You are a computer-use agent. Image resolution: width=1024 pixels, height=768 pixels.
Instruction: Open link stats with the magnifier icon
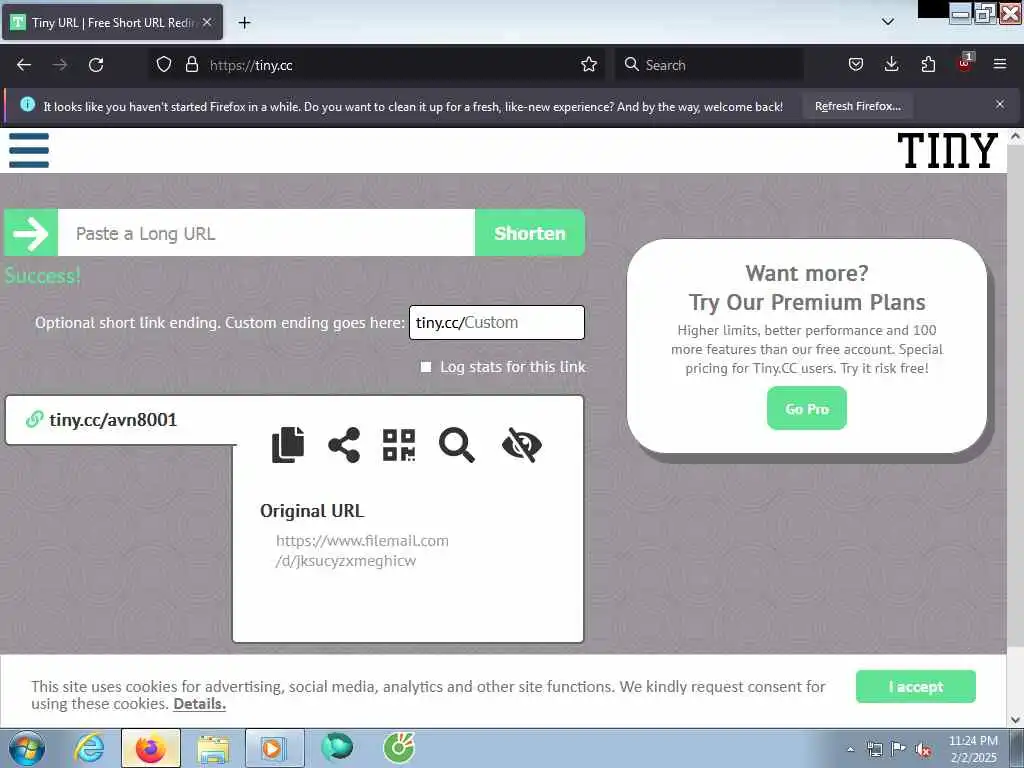tap(456, 445)
